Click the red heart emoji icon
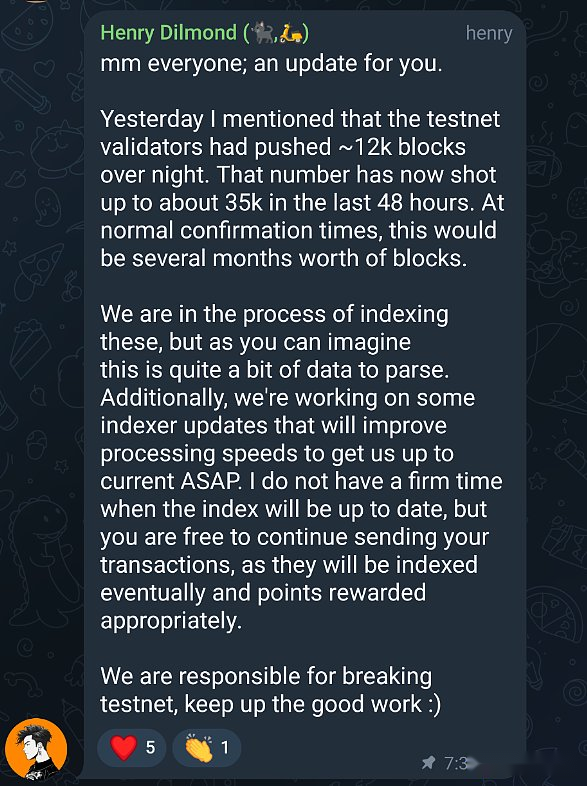Image resolution: width=587 pixels, height=786 pixels. [x=123, y=747]
